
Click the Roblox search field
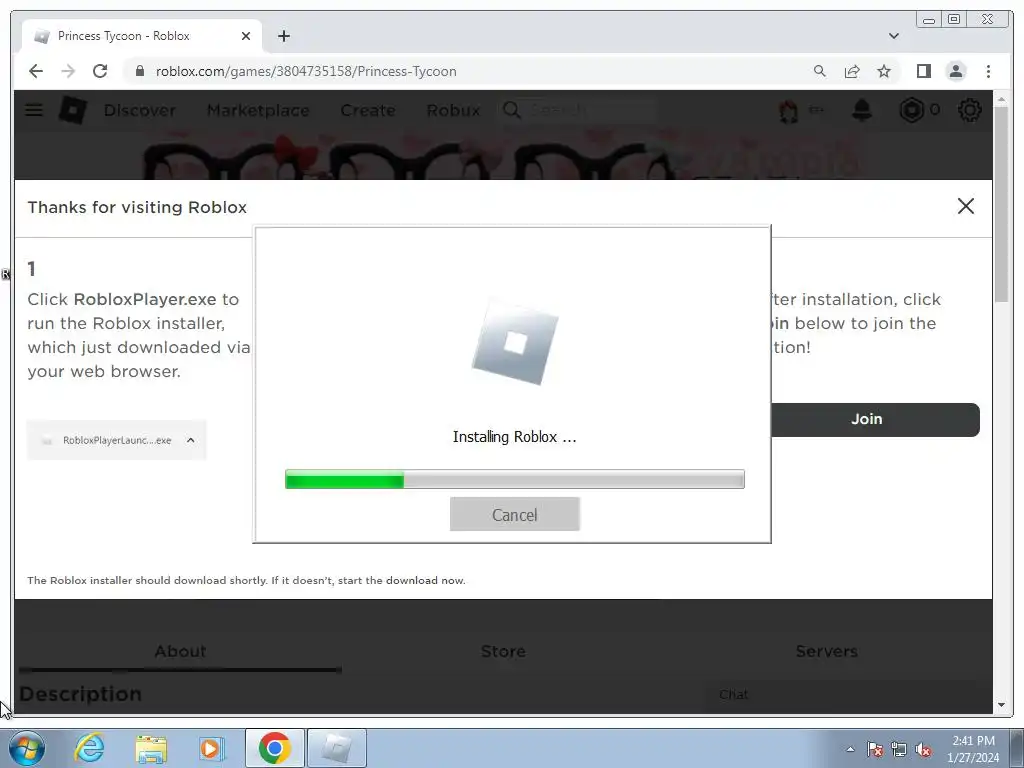[578, 110]
